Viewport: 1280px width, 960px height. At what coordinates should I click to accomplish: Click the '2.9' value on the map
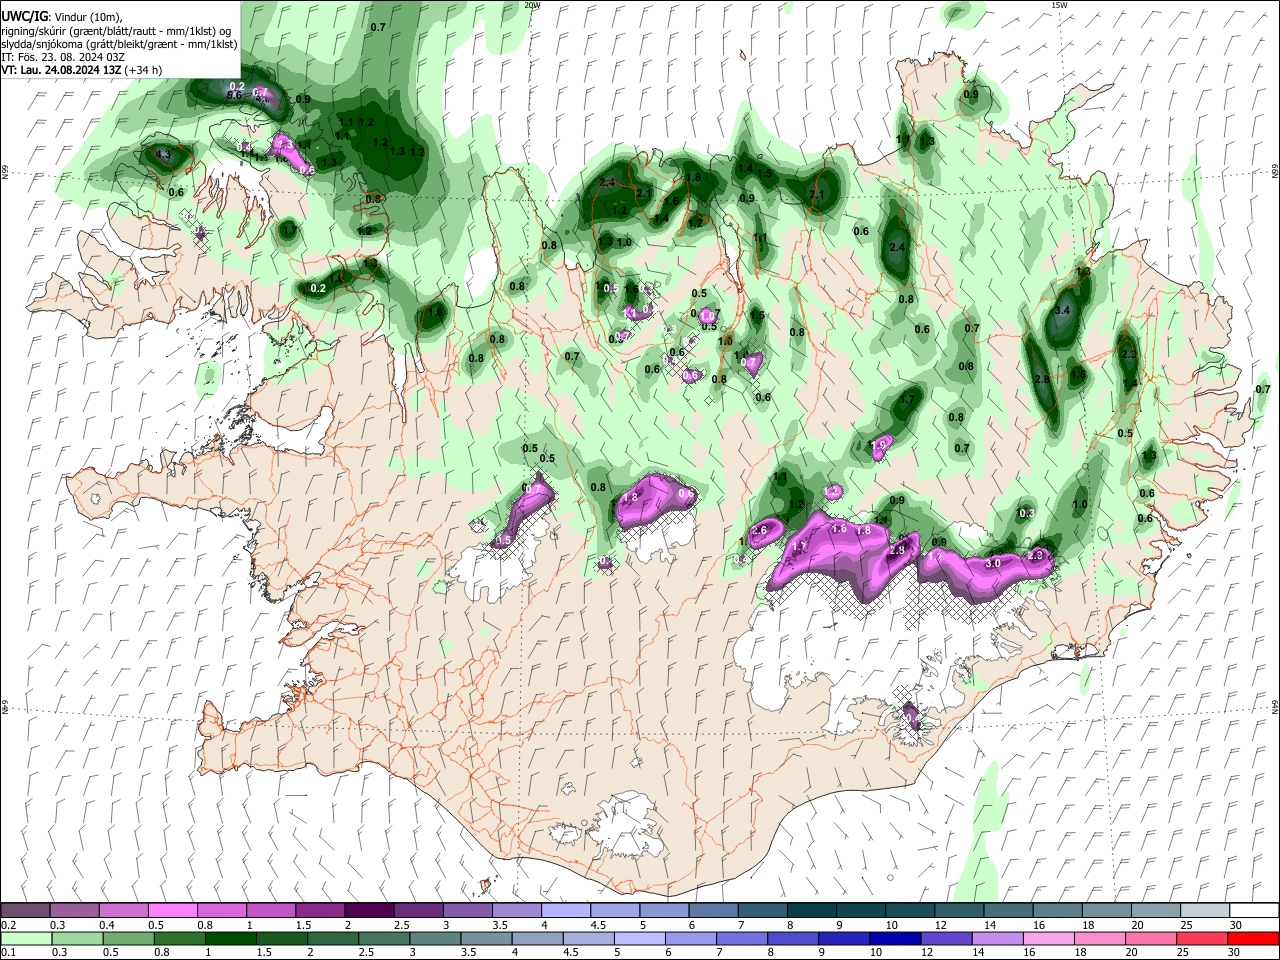1036,555
